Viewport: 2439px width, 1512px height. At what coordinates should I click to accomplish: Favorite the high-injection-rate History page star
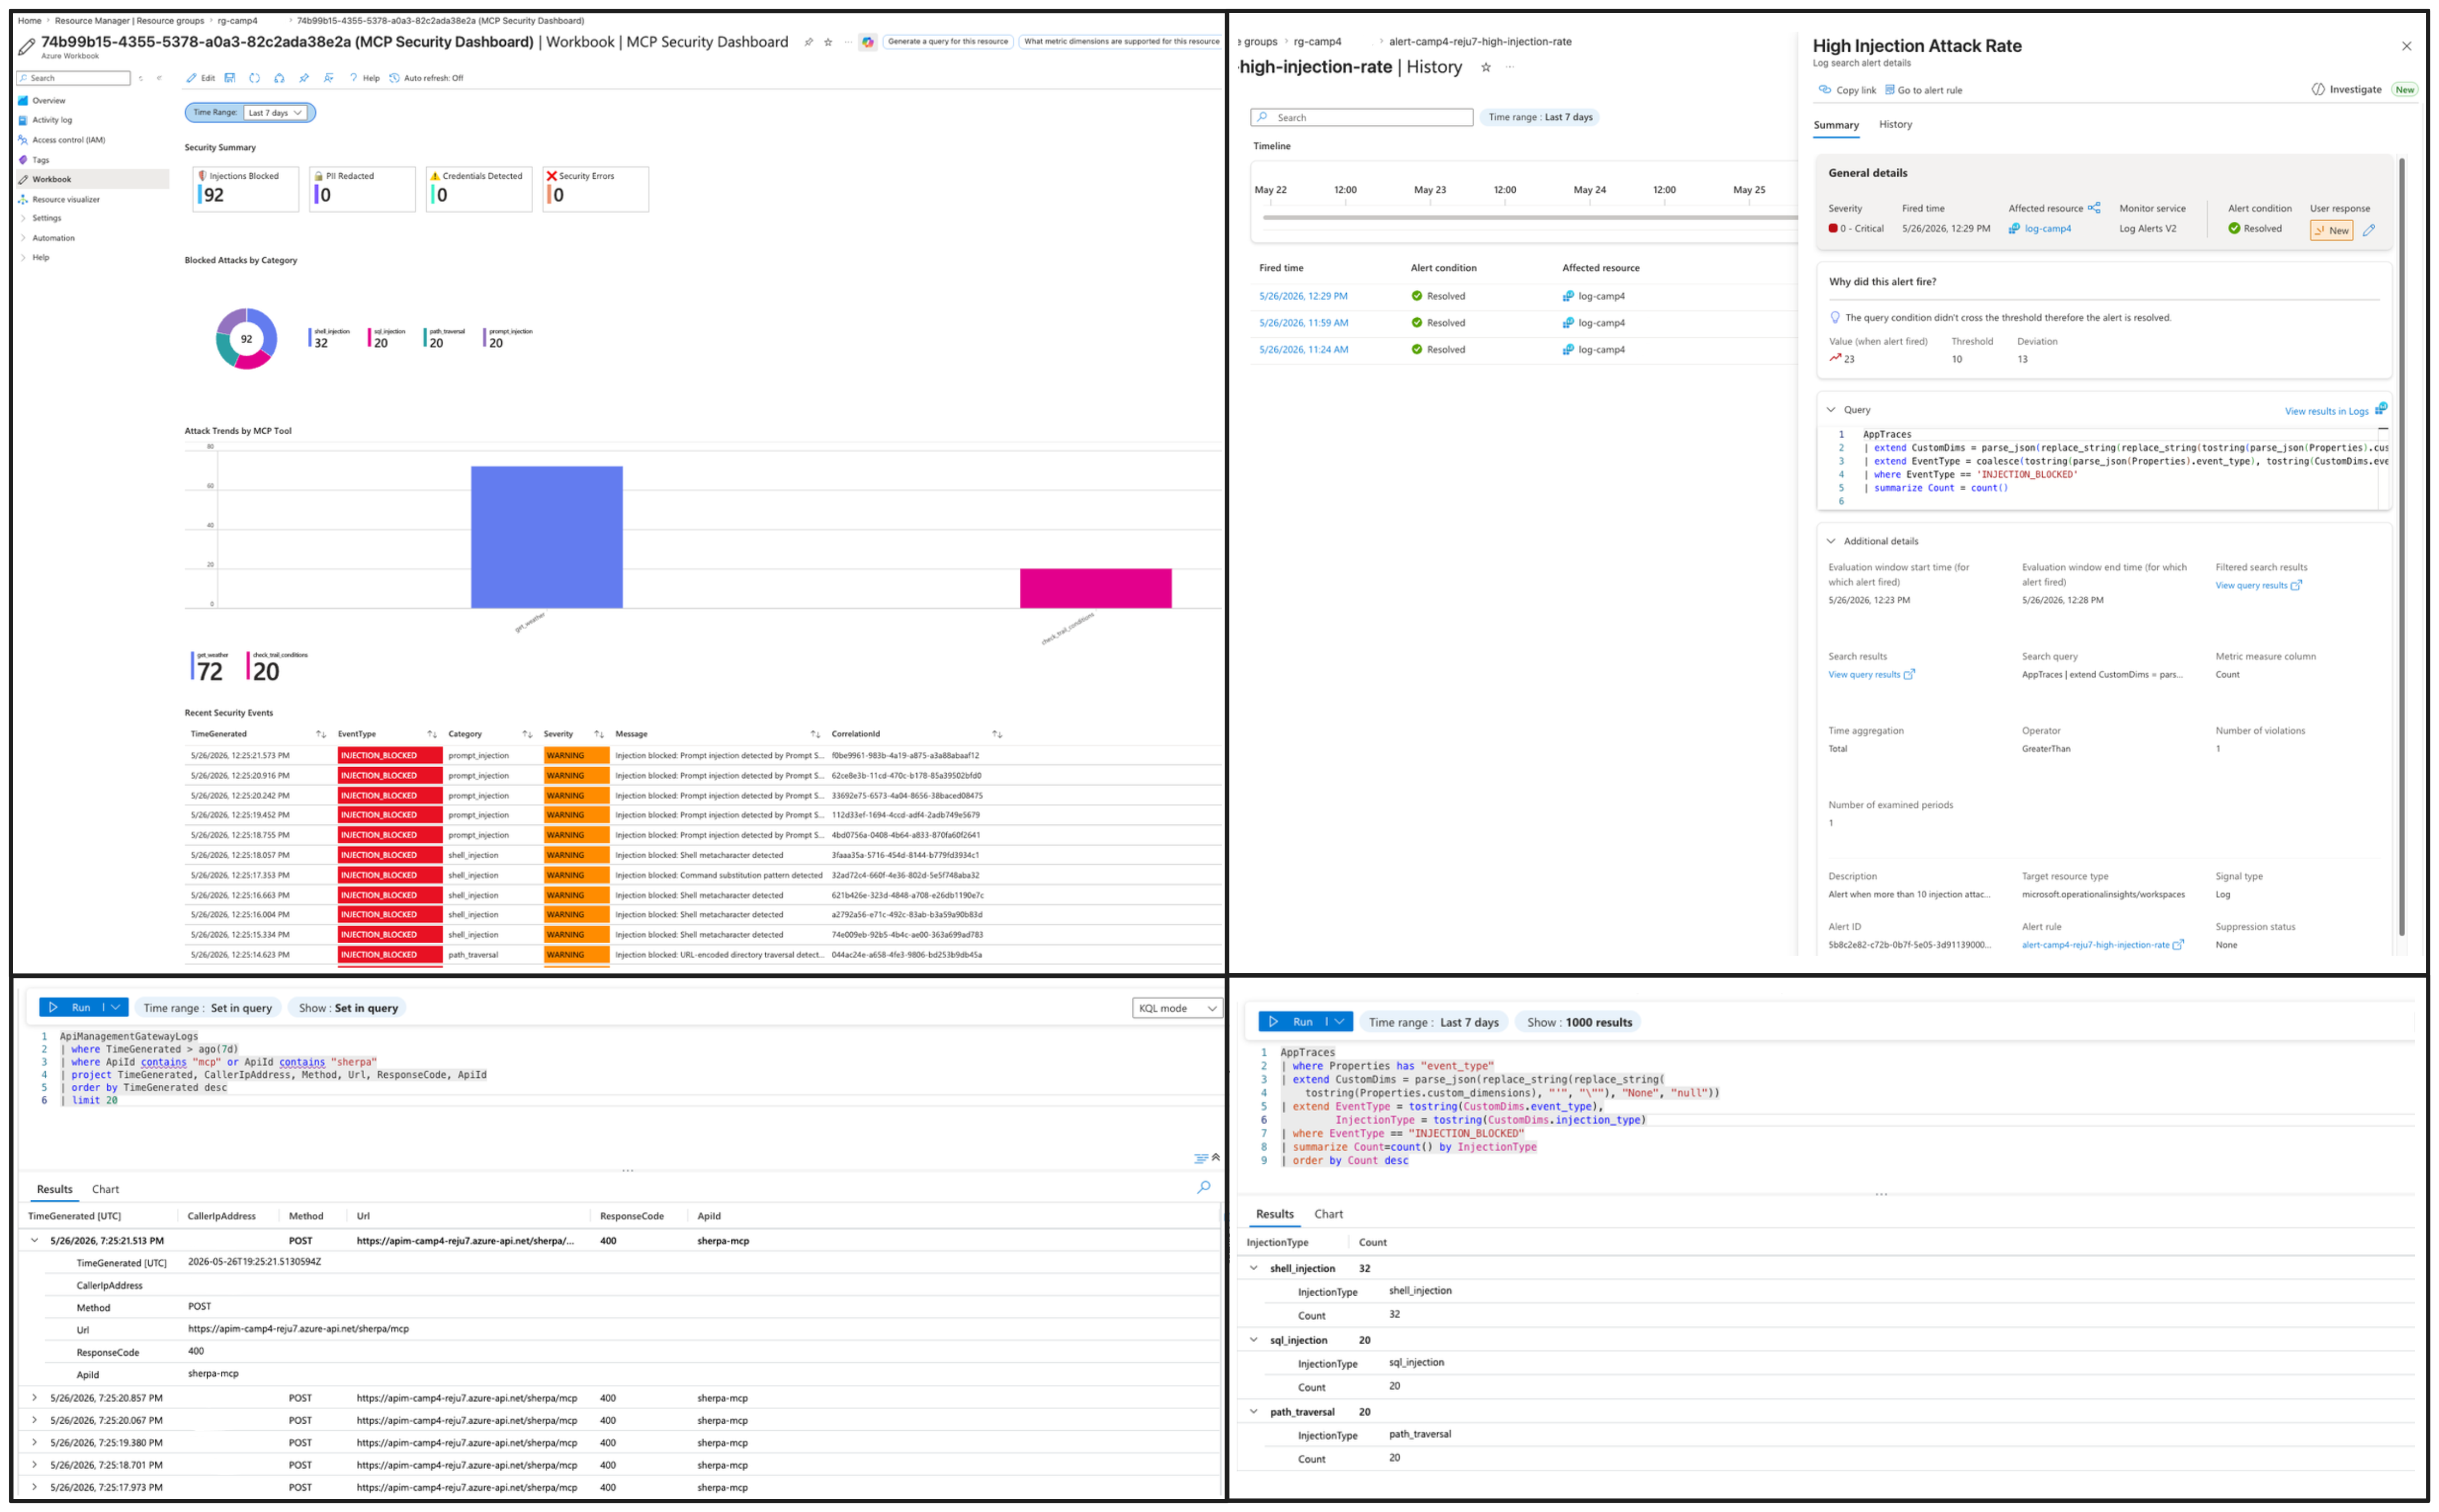point(1486,67)
